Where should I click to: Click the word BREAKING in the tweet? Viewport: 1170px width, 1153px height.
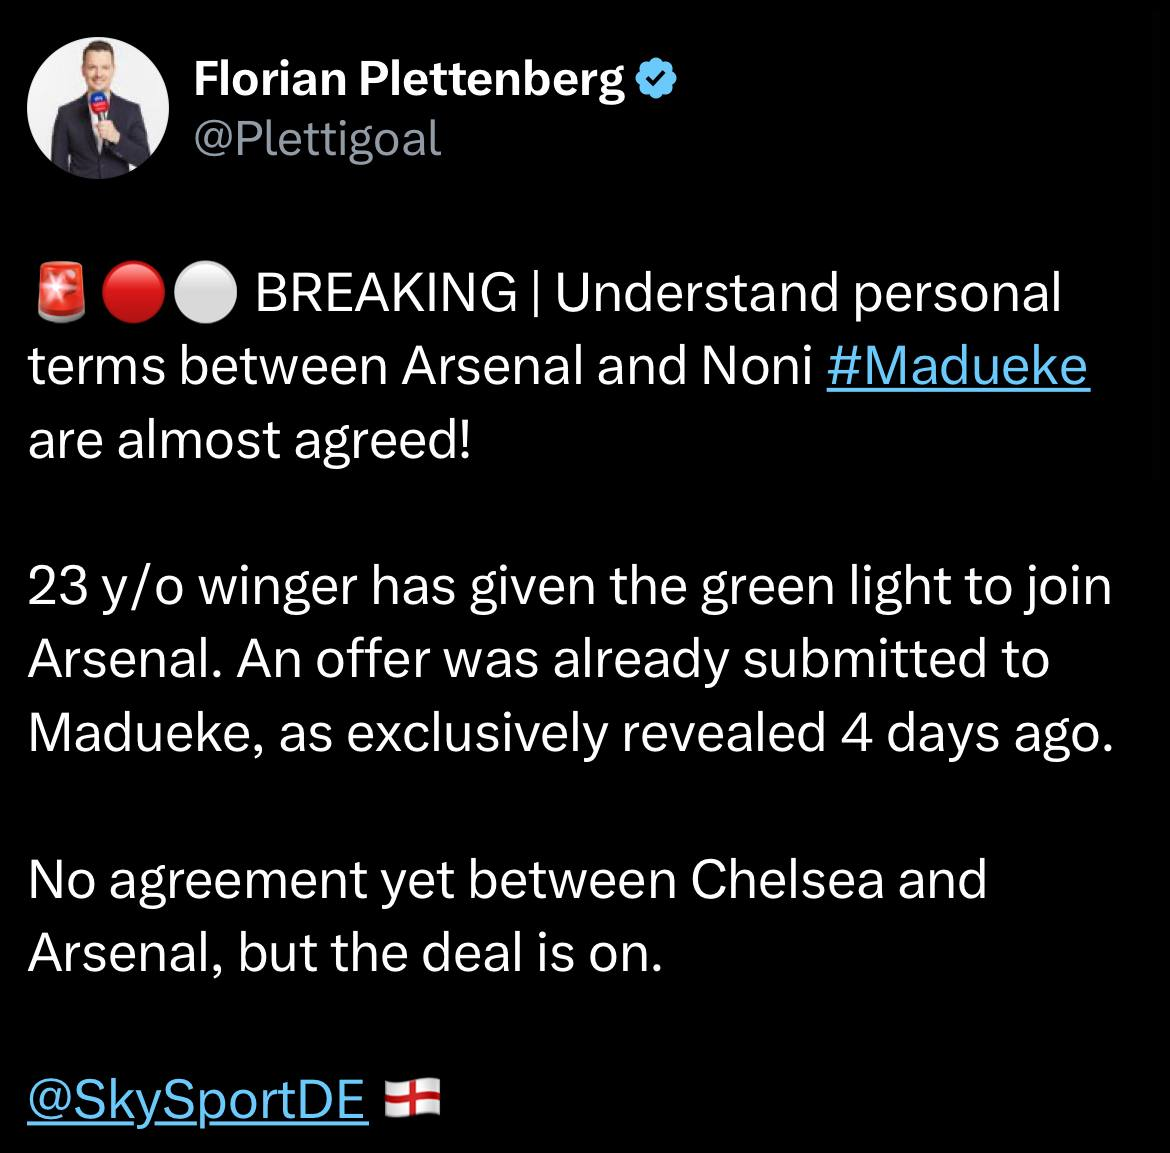[386, 294]
